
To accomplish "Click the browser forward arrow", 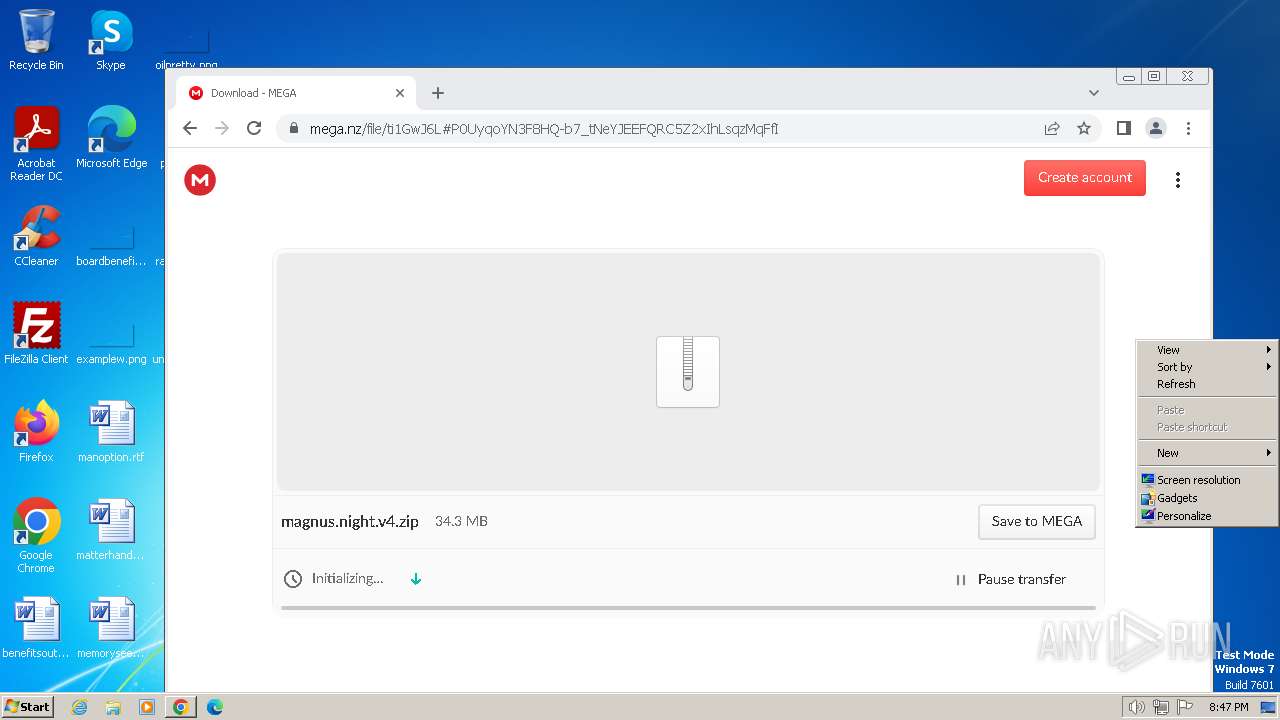I will (222, 128).
